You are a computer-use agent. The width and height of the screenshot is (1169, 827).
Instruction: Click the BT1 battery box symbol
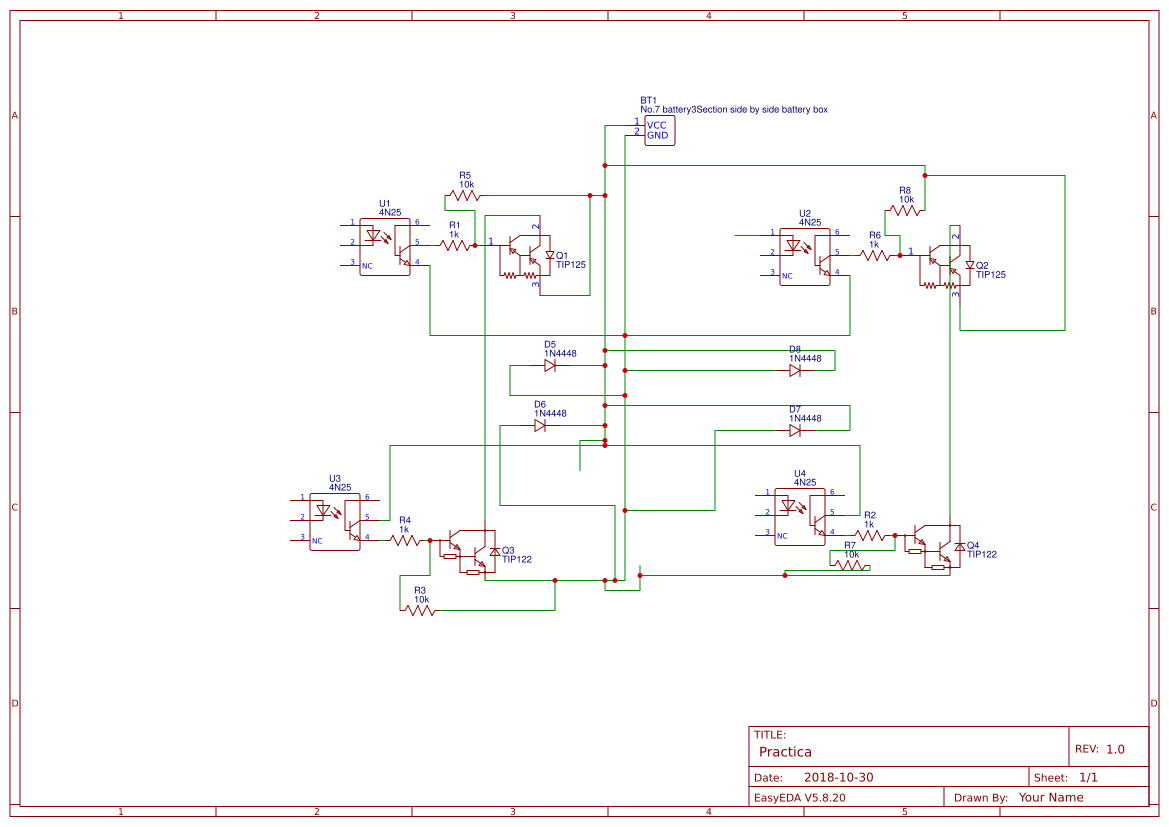(x=660, y=131)
